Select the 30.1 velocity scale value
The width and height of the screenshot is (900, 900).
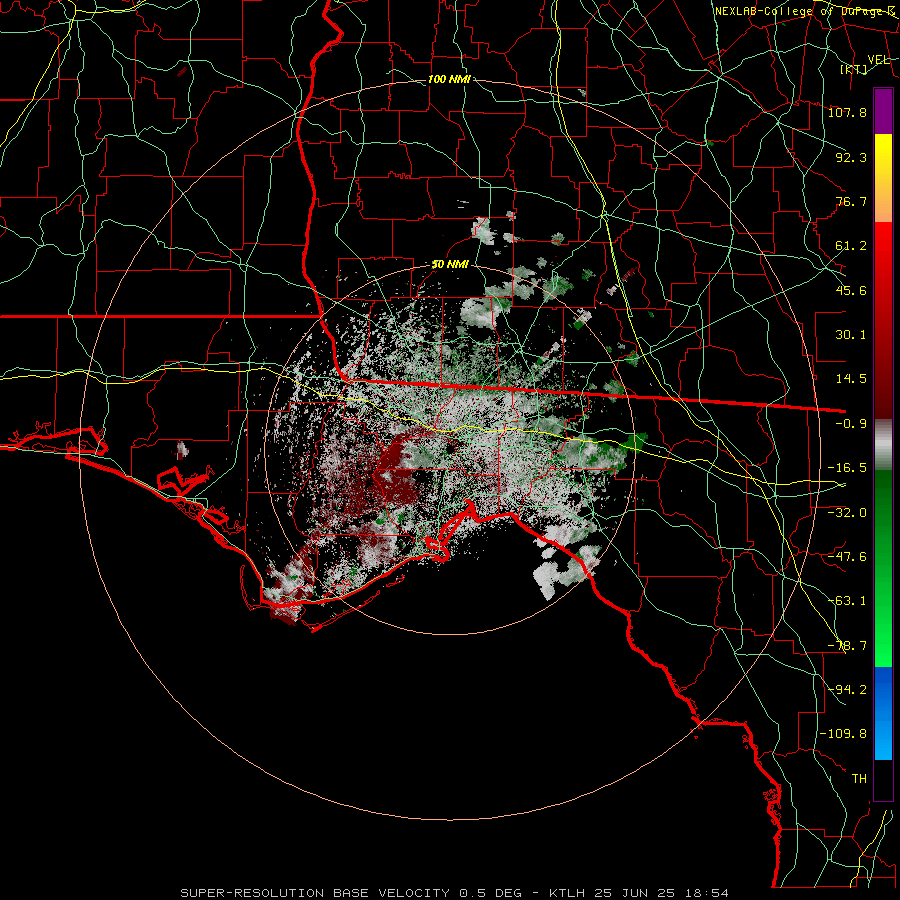coord(851,335)
